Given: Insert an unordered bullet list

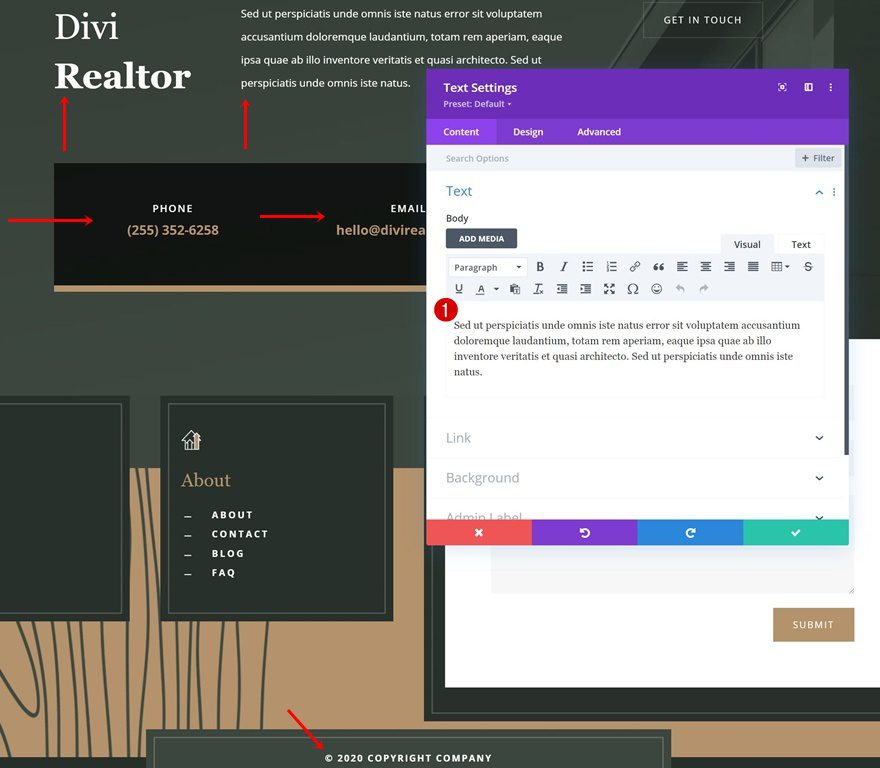Looking at the screenshot, I should (587, 266).
